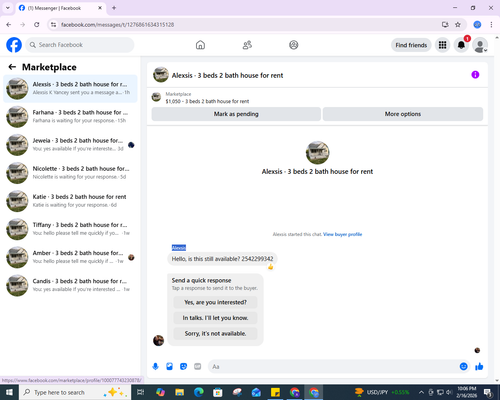Screen dimensions: 500x400
Task: Choose a sticker icon in composer
Action: pos(183,367)
